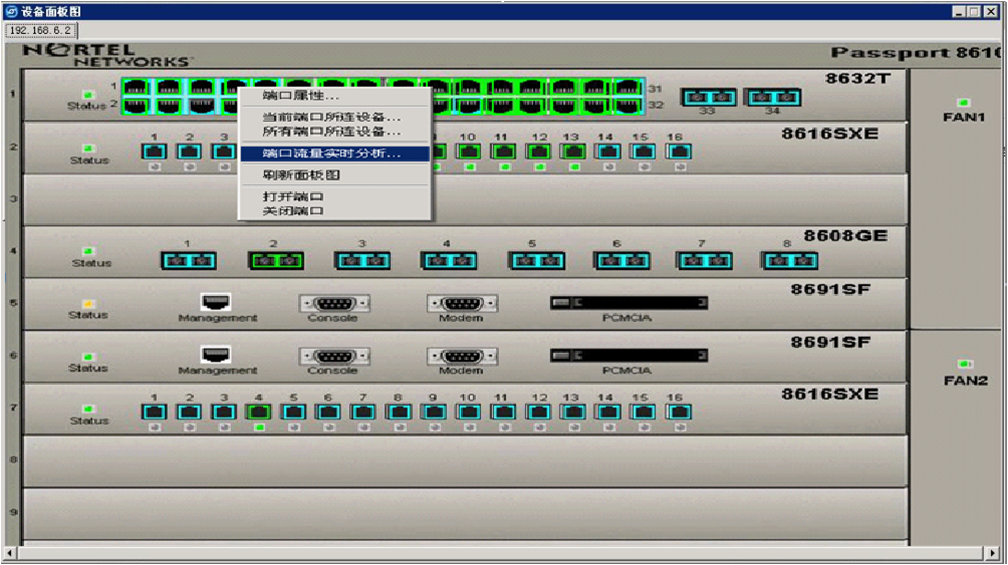Click the Console connector on slot 6

[334, 356]
